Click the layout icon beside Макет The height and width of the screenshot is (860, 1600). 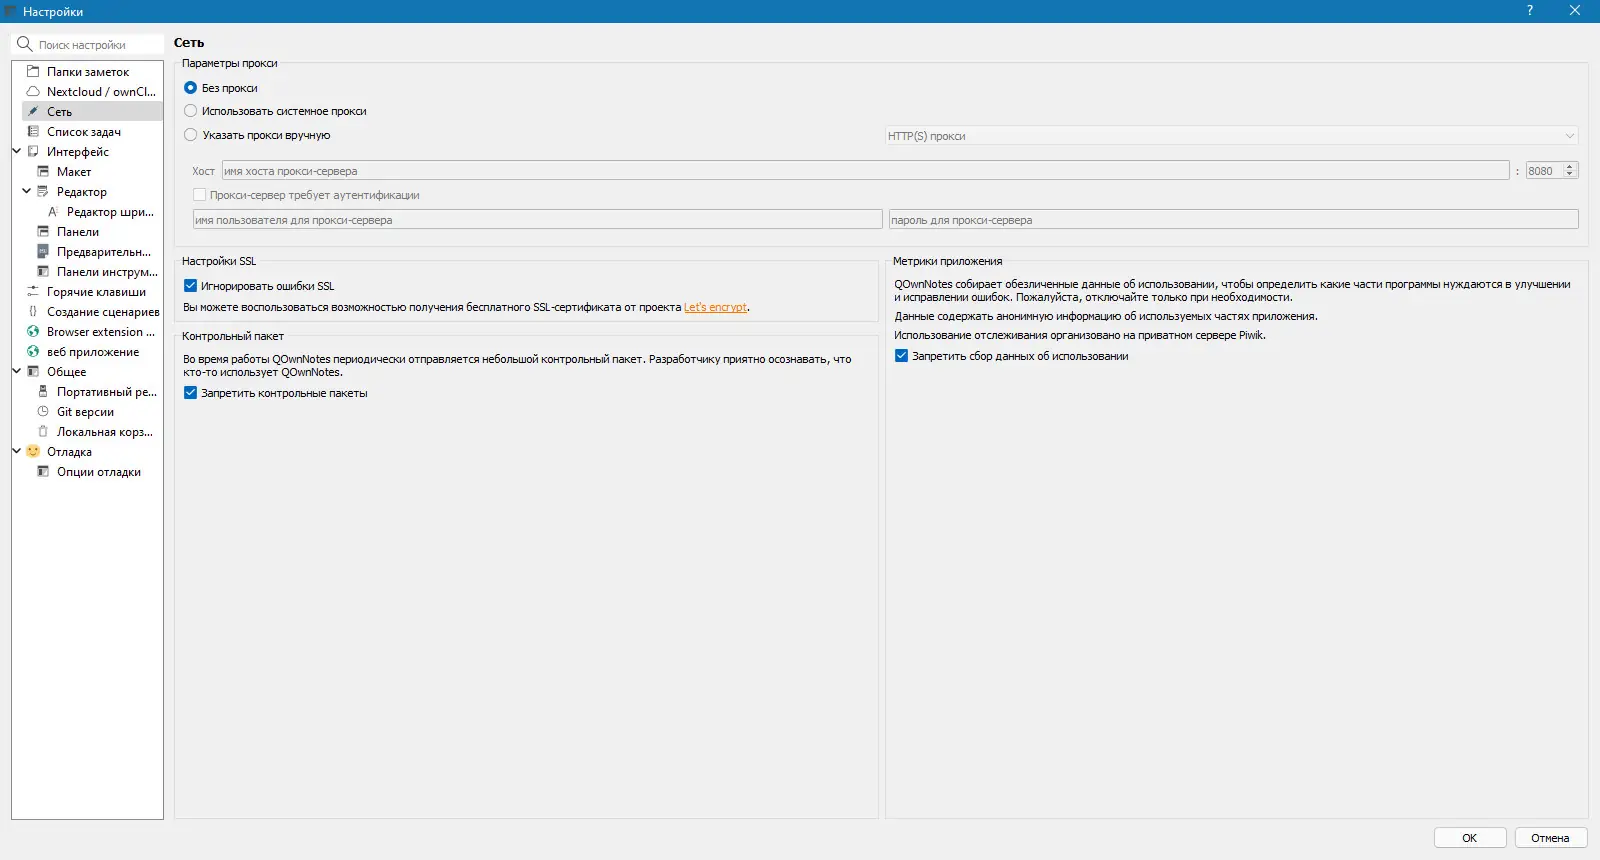(43, 172)
